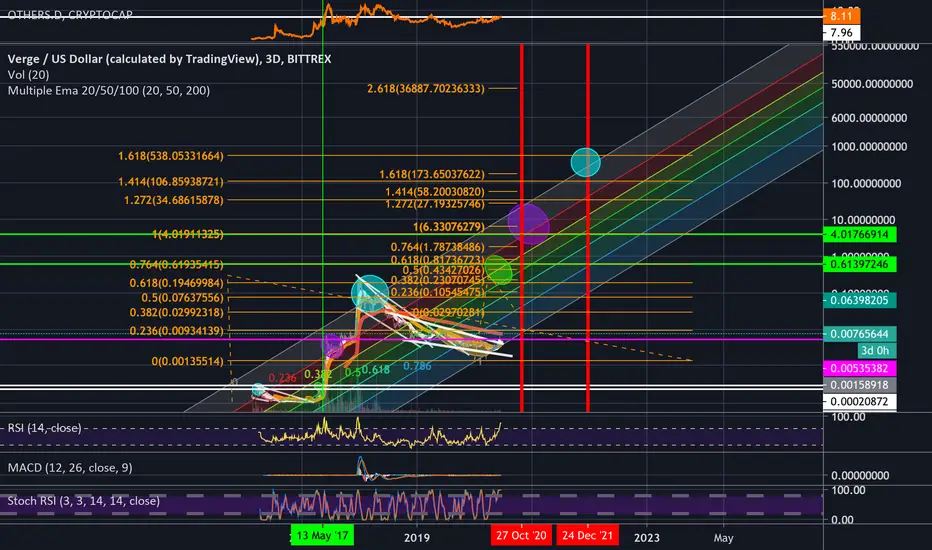Select the 1.414(58.20030820) Fibonacci label
Viewport: 932px width, 550px height.
[434, 191]
